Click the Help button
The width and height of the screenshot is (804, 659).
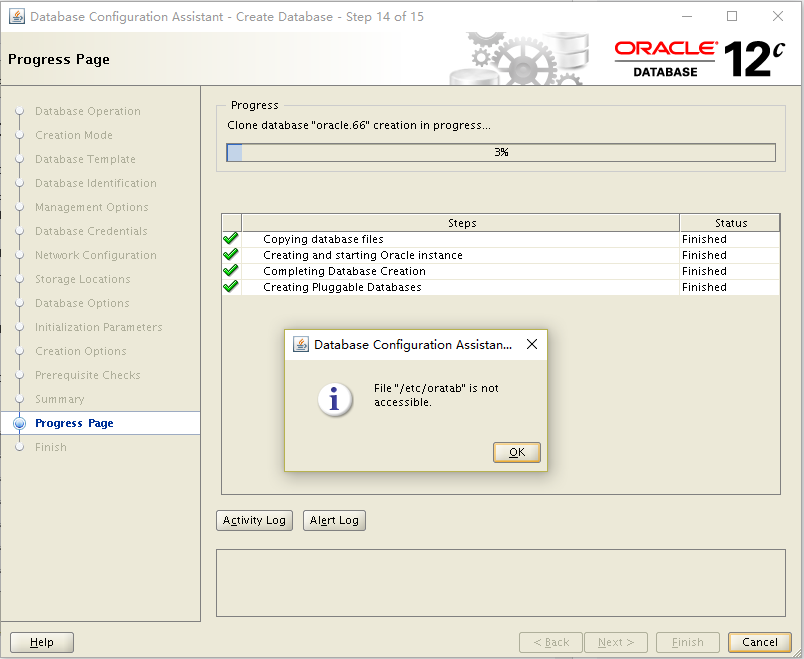[x=42, y=642]
